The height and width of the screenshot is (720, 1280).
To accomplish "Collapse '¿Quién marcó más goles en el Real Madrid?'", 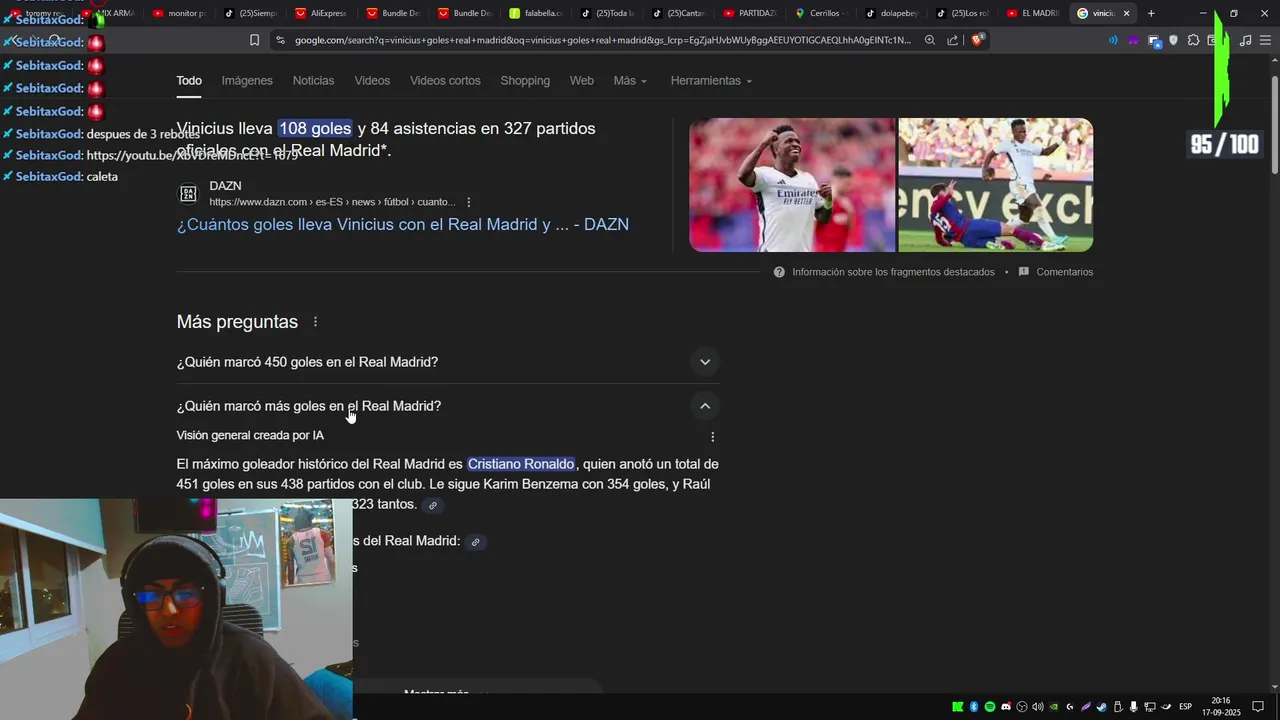I will click(x=448, y=406).
